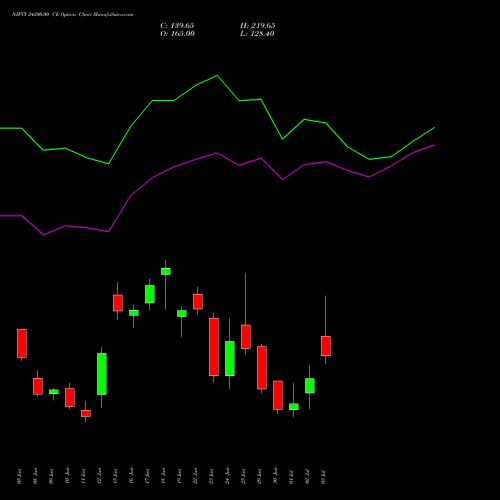The height and width of the screenshot is (500, 500).
Task: Click the long red candle above 23 Jun
Action: pyautogui.click(x=214, y=347)
